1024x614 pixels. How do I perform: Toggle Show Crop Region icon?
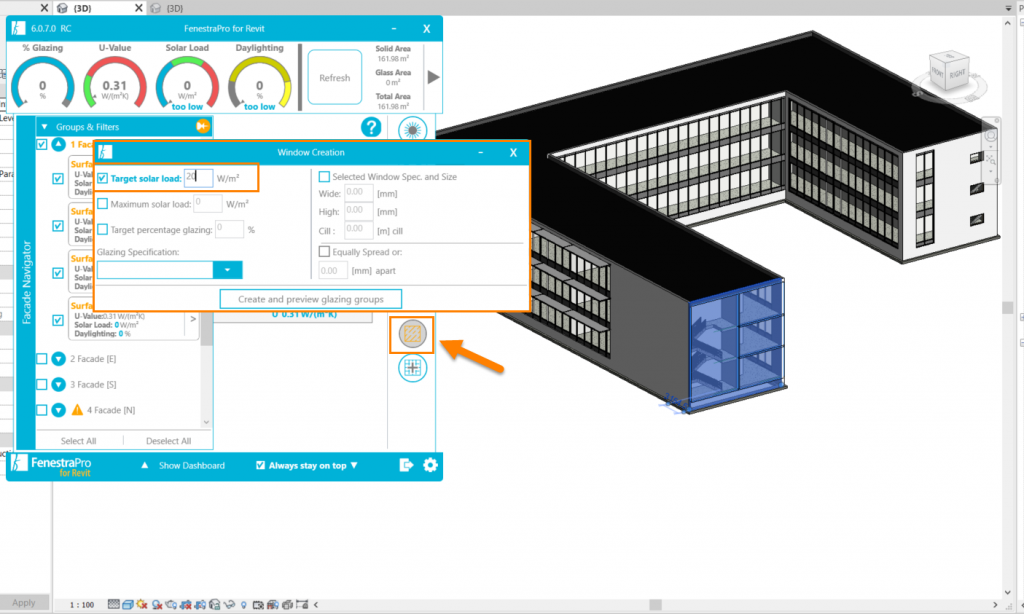click(x=200, y=605)
